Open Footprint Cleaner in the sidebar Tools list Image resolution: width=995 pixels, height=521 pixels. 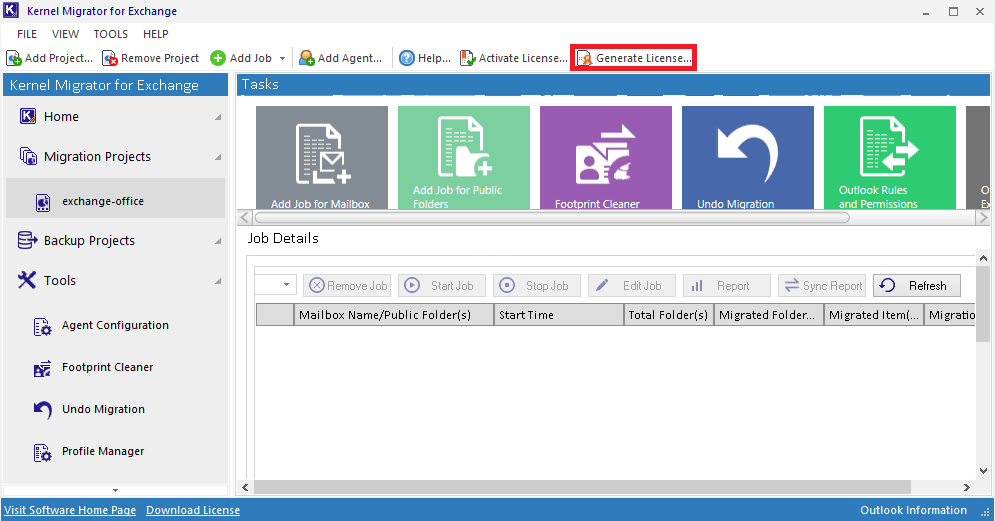click(x=107, y=367)
